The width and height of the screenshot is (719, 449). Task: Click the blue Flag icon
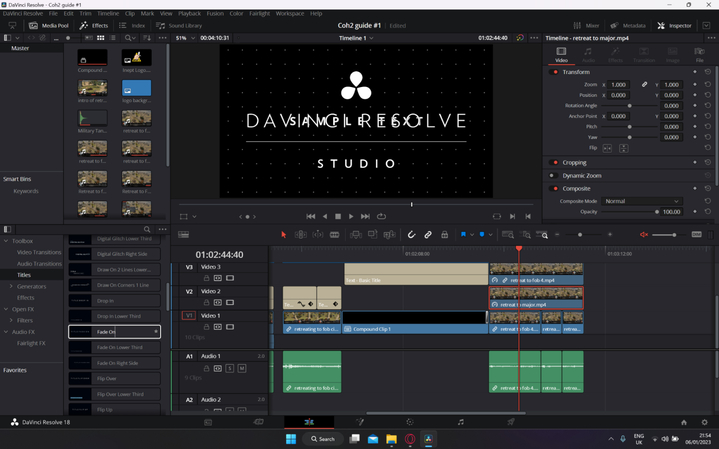tap(463, 234)
